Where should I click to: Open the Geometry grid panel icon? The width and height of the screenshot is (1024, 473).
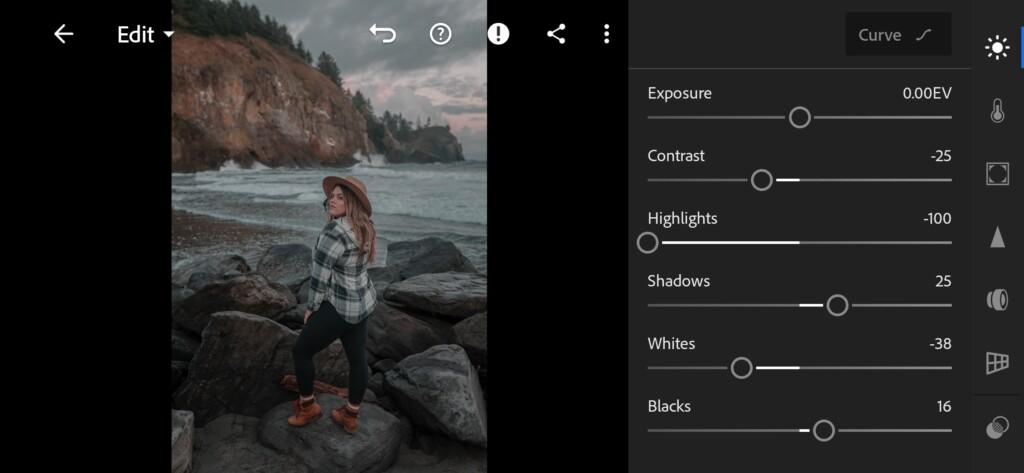coord(997,363)
